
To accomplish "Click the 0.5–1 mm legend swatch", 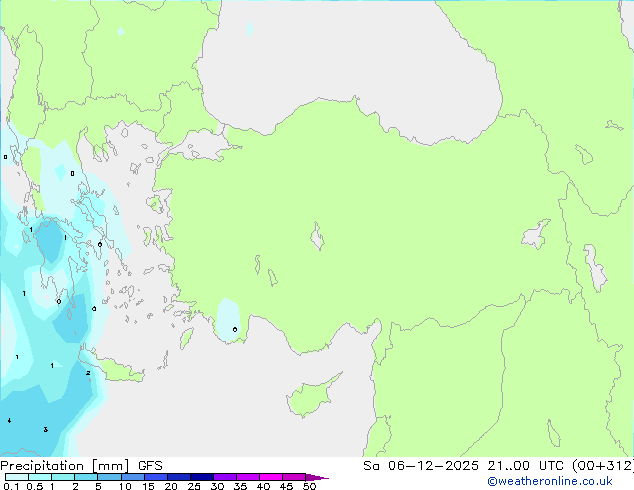I will click(40, 477).
